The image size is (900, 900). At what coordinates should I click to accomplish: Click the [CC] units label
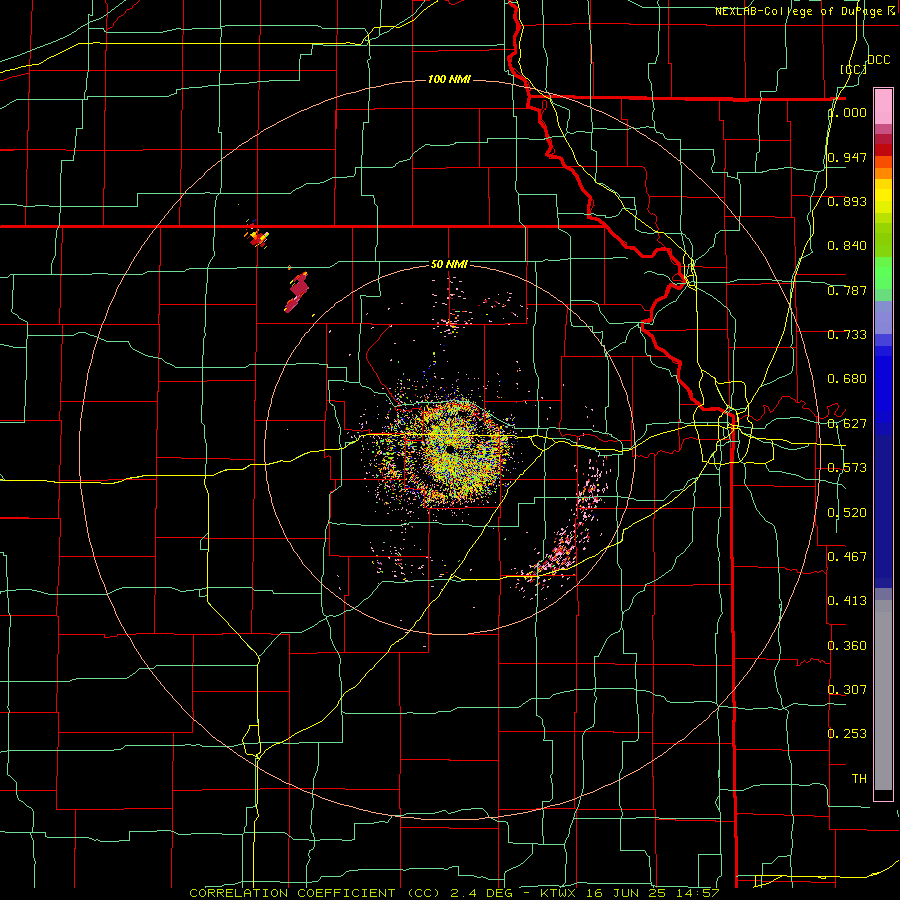tap(853, 69)
